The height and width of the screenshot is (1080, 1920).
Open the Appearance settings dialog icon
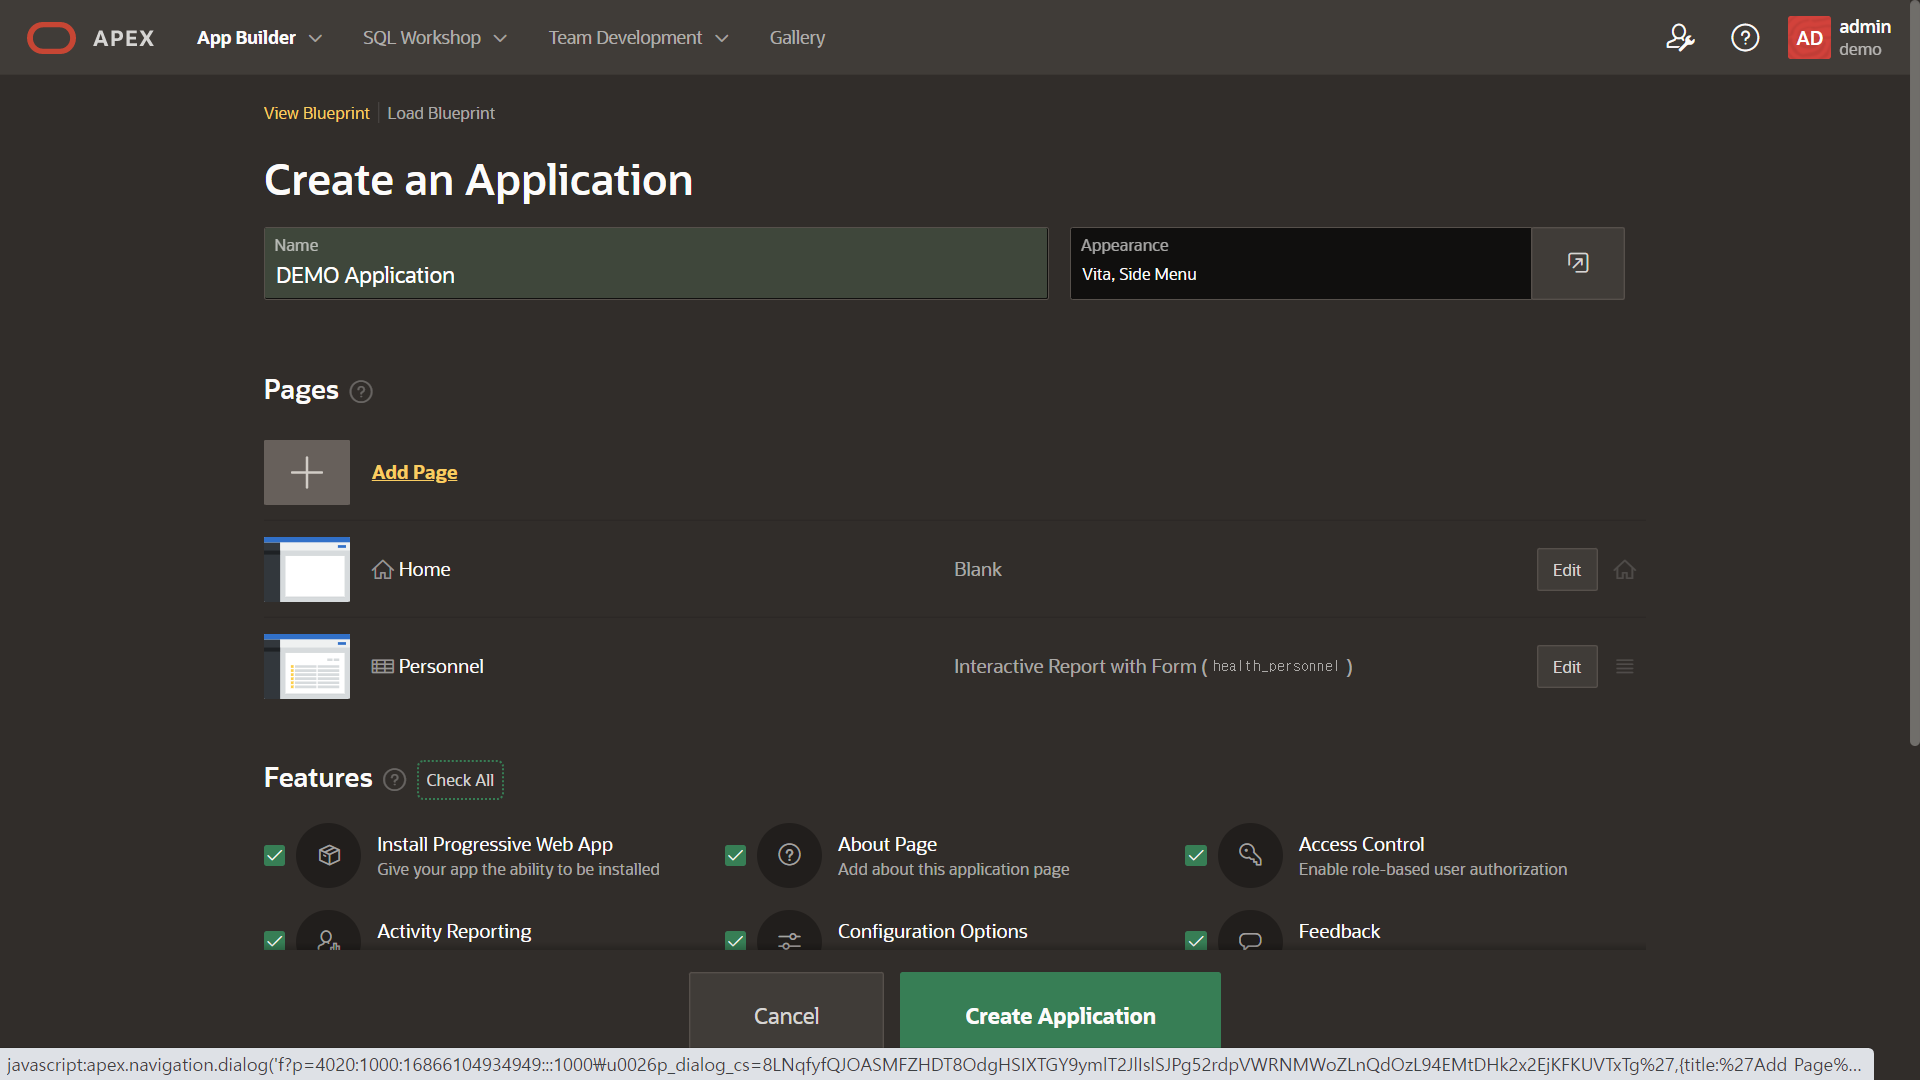tap(1578, 263)
